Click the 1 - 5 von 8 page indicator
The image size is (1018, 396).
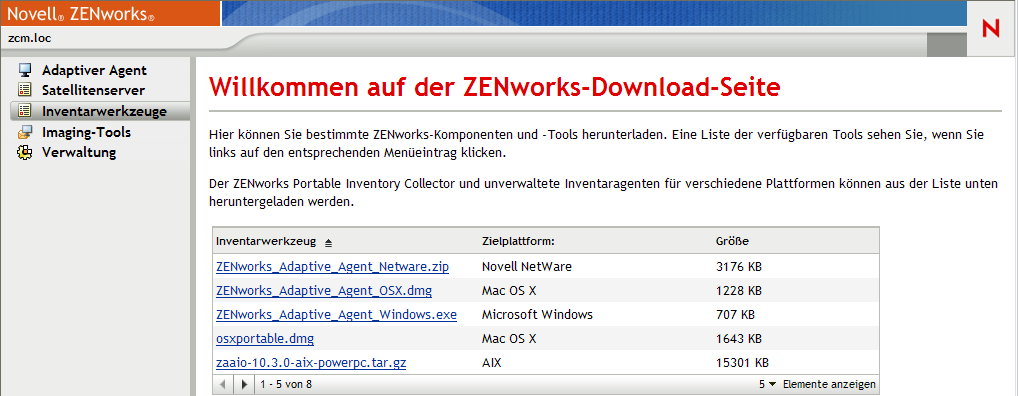coord(286,384)
